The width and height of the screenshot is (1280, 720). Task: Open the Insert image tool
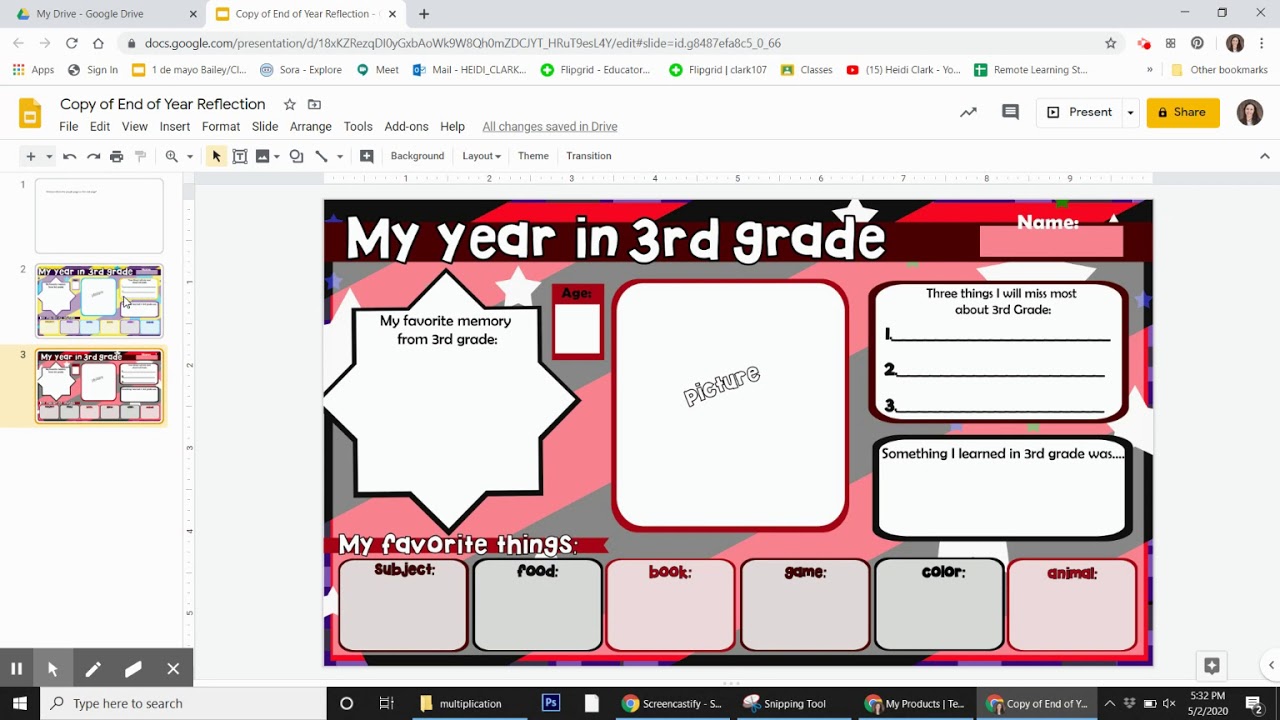(263, 156)
